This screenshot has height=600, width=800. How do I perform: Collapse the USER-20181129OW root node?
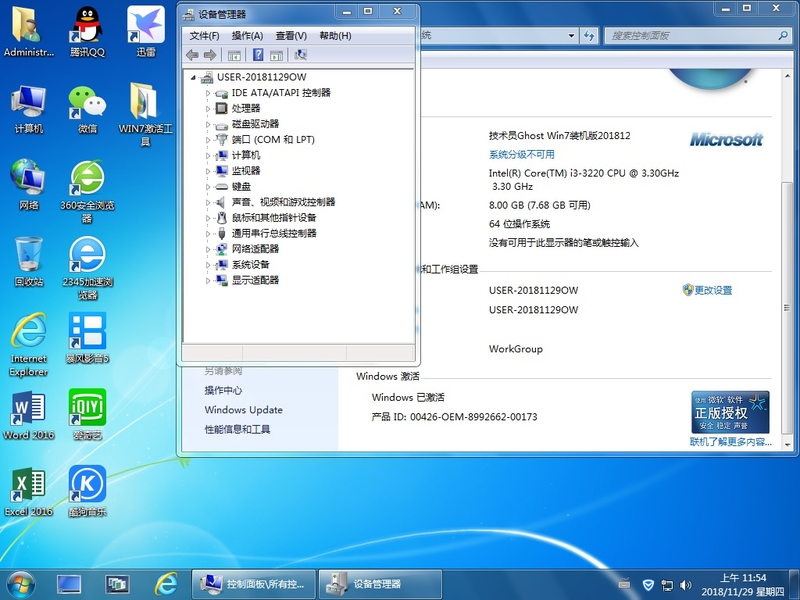click(x=194, y=77)
